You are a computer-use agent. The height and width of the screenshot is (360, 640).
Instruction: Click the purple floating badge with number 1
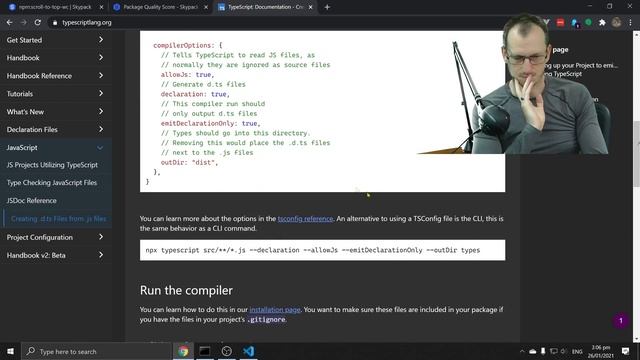click(x=621, y=321)
